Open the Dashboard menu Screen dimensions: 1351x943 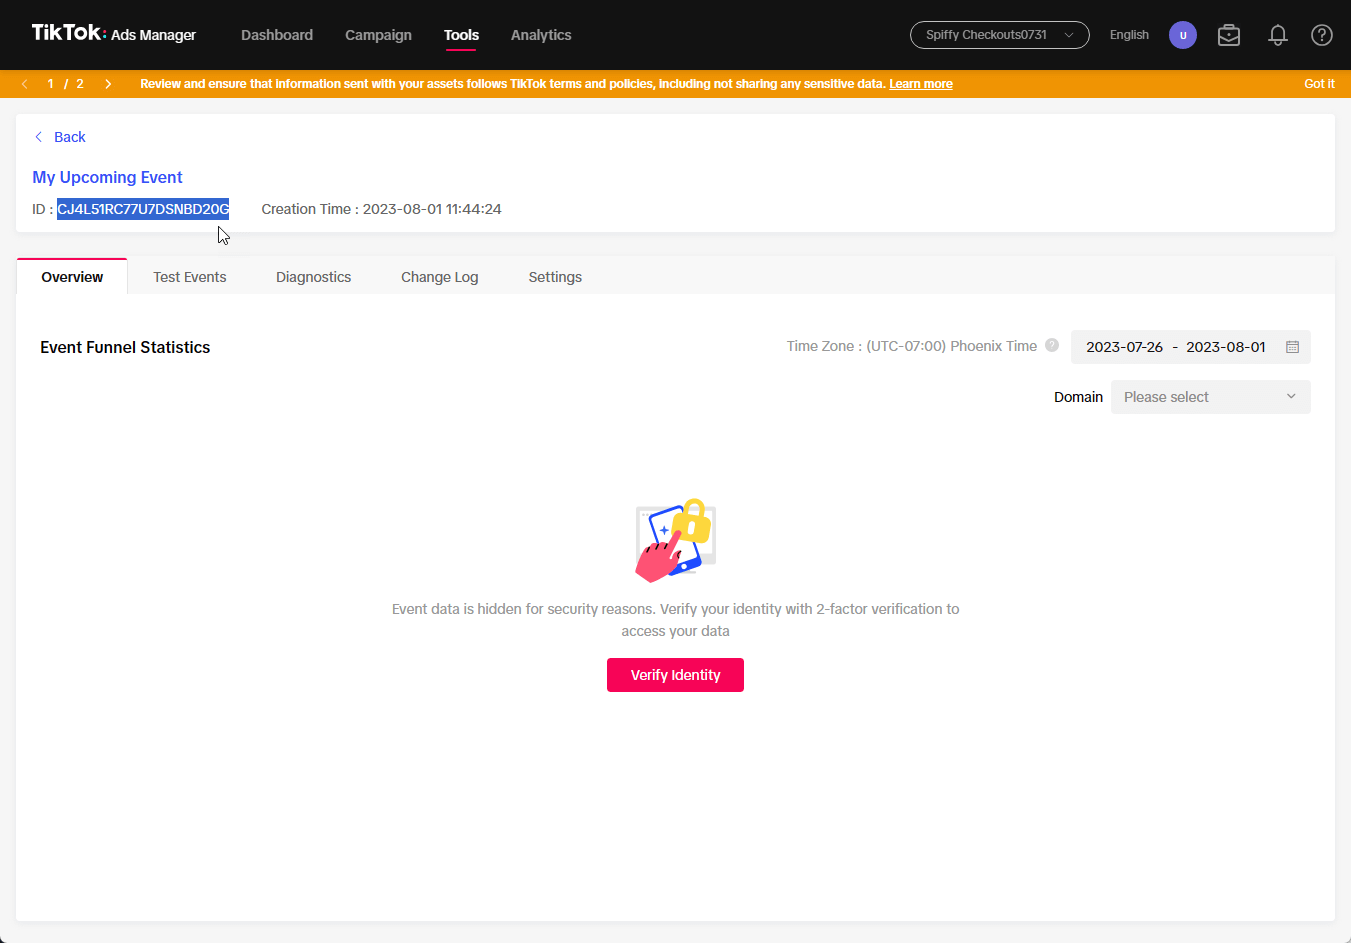277,35
